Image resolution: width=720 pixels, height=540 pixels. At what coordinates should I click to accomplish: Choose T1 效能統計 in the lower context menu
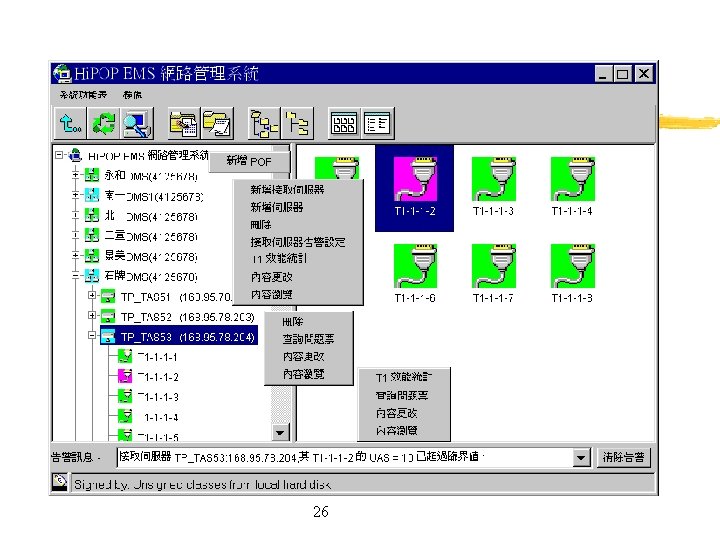(x=404, y=377)
